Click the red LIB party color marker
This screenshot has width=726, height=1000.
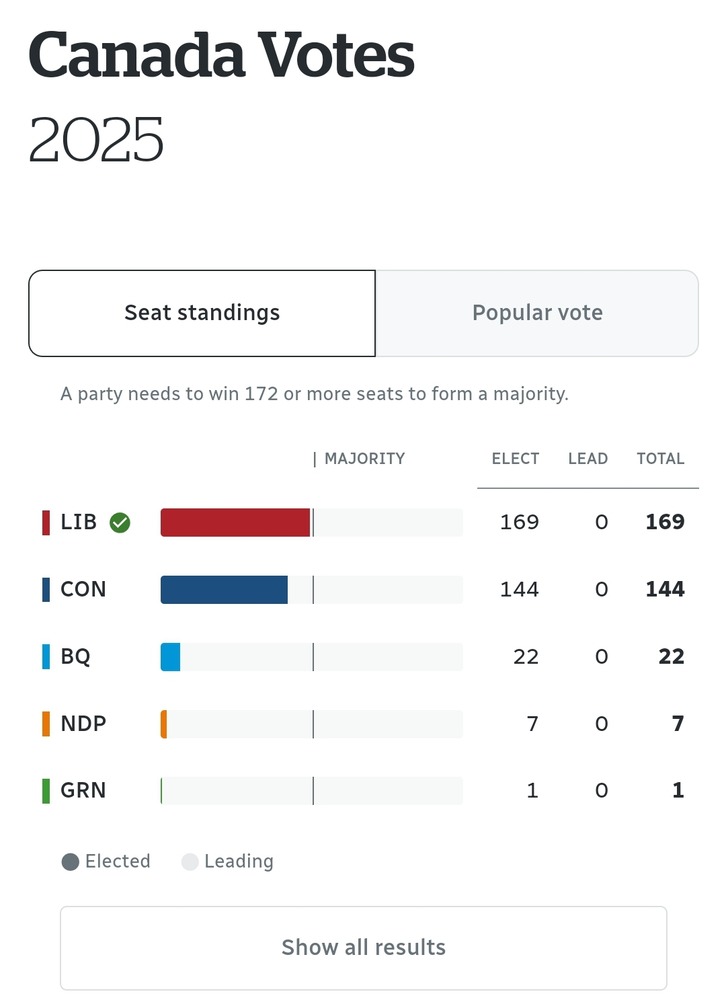tap(46, 522)
